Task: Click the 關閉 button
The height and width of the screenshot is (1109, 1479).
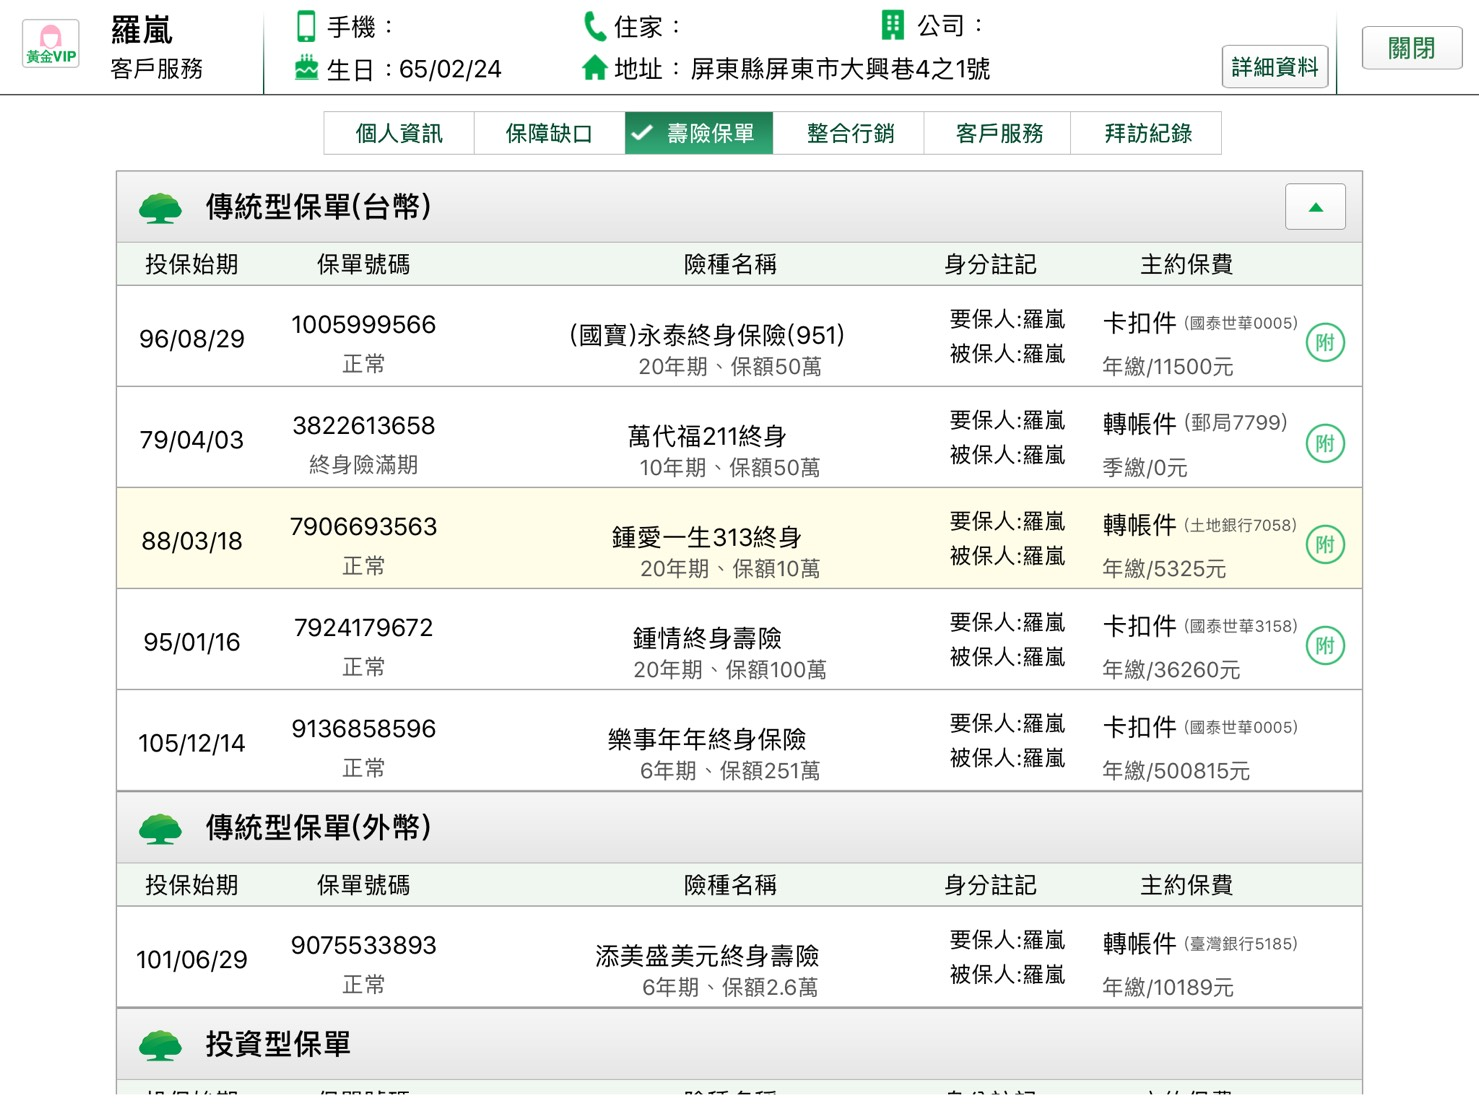Action: pos(1412,48)
